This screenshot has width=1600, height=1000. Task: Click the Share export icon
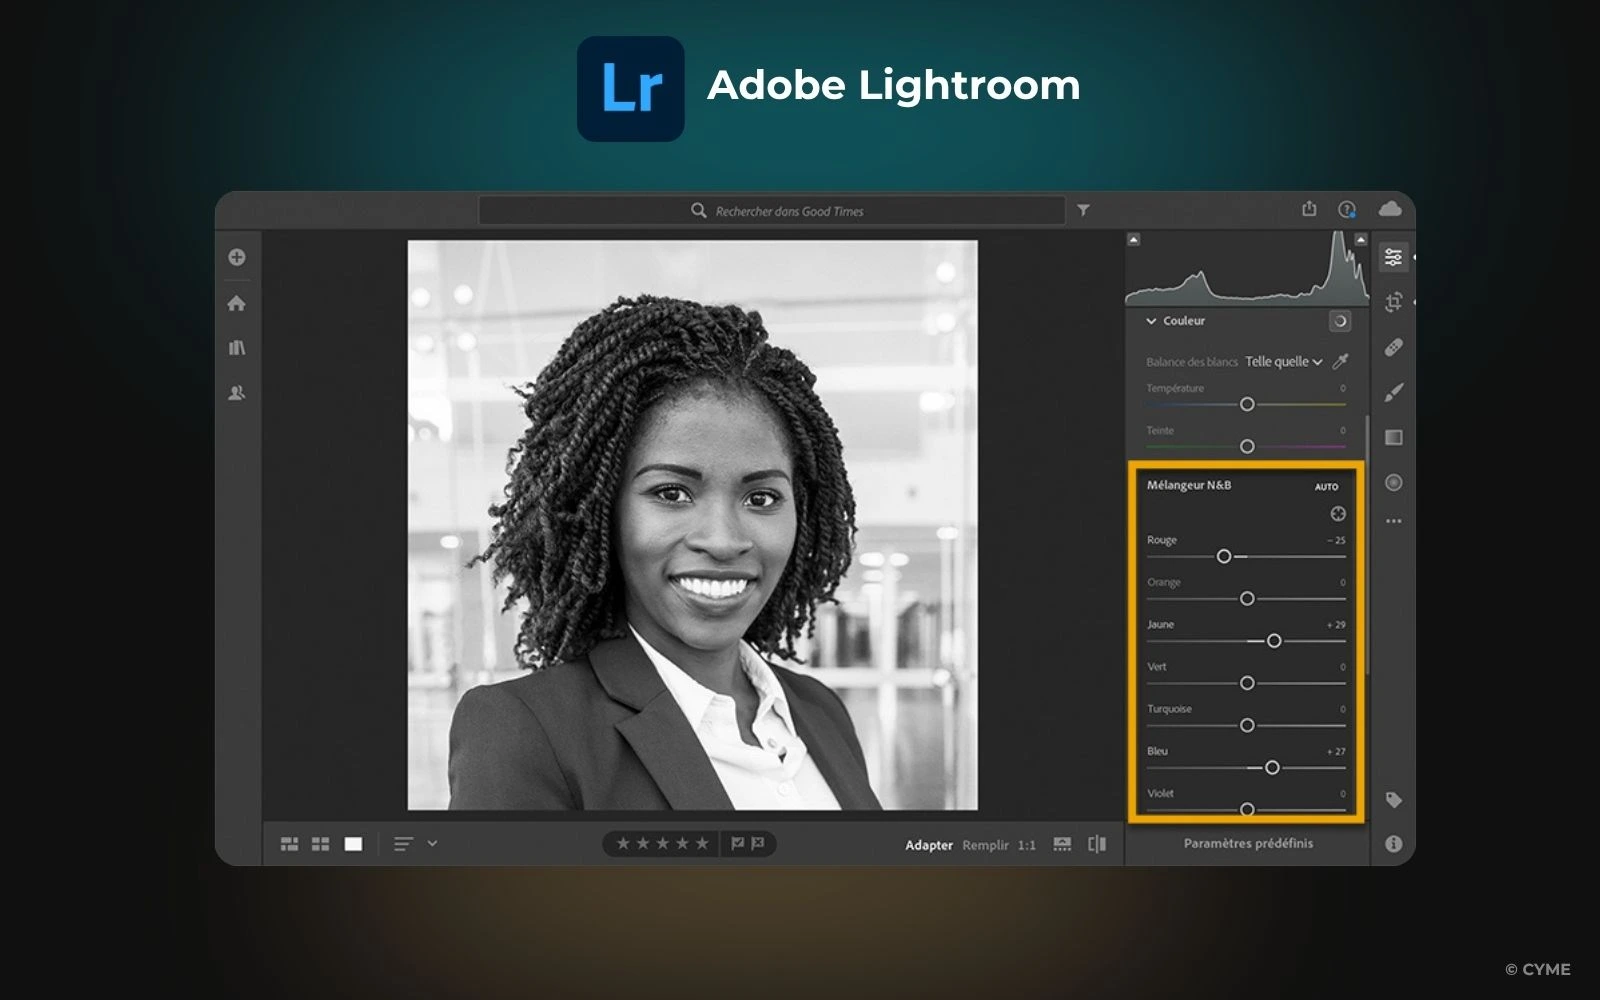(x=1309, y=209)
